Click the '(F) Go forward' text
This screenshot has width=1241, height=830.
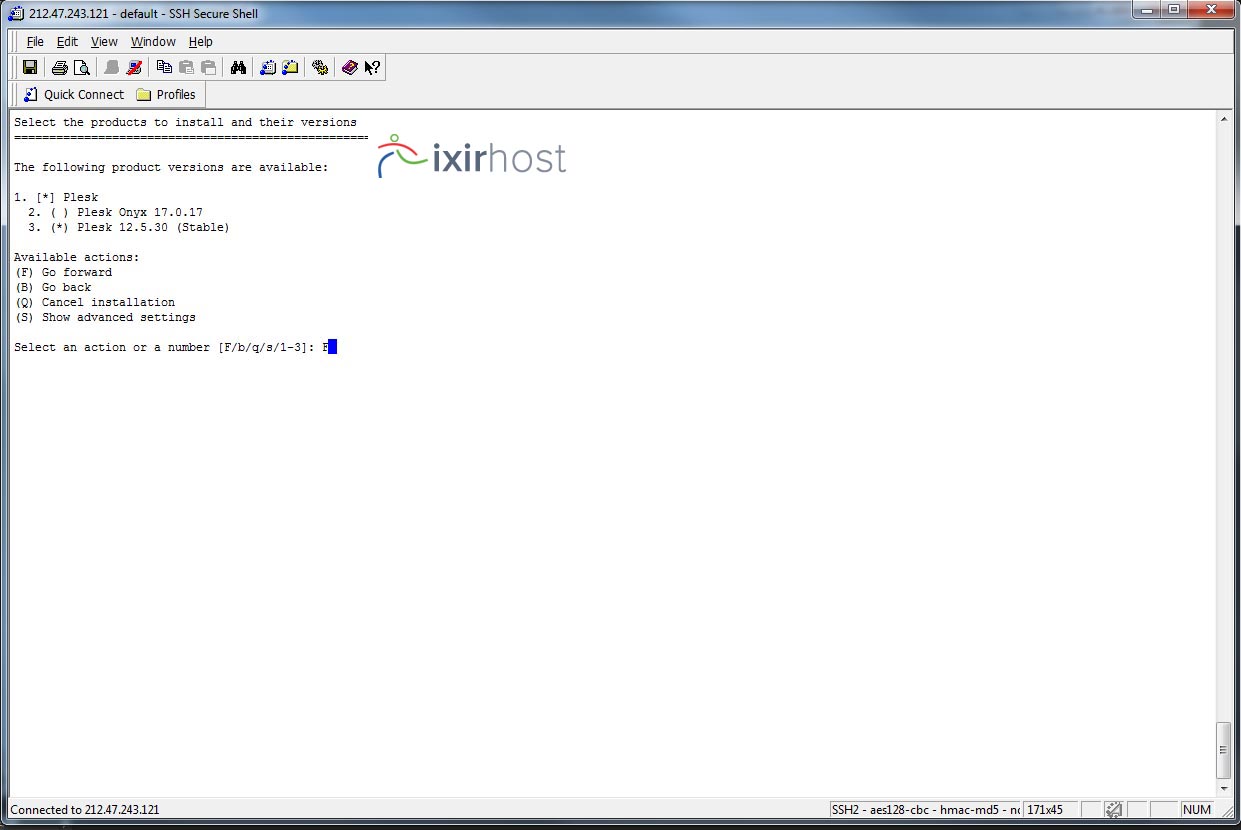(x=63, y=272)
